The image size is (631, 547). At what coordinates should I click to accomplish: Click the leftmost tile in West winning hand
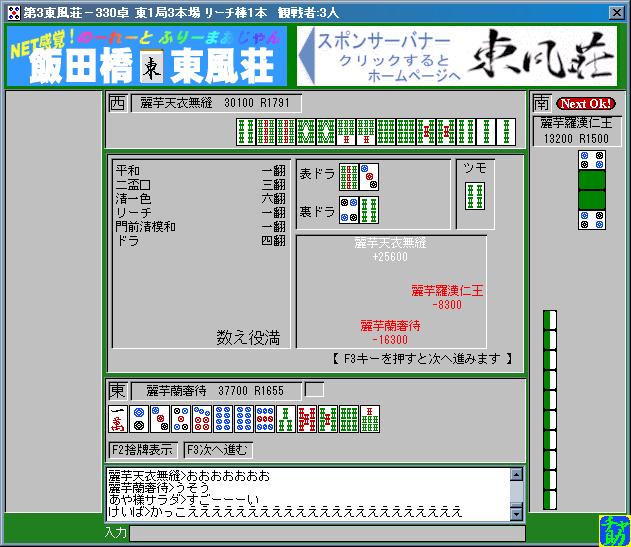pos(246,132)
